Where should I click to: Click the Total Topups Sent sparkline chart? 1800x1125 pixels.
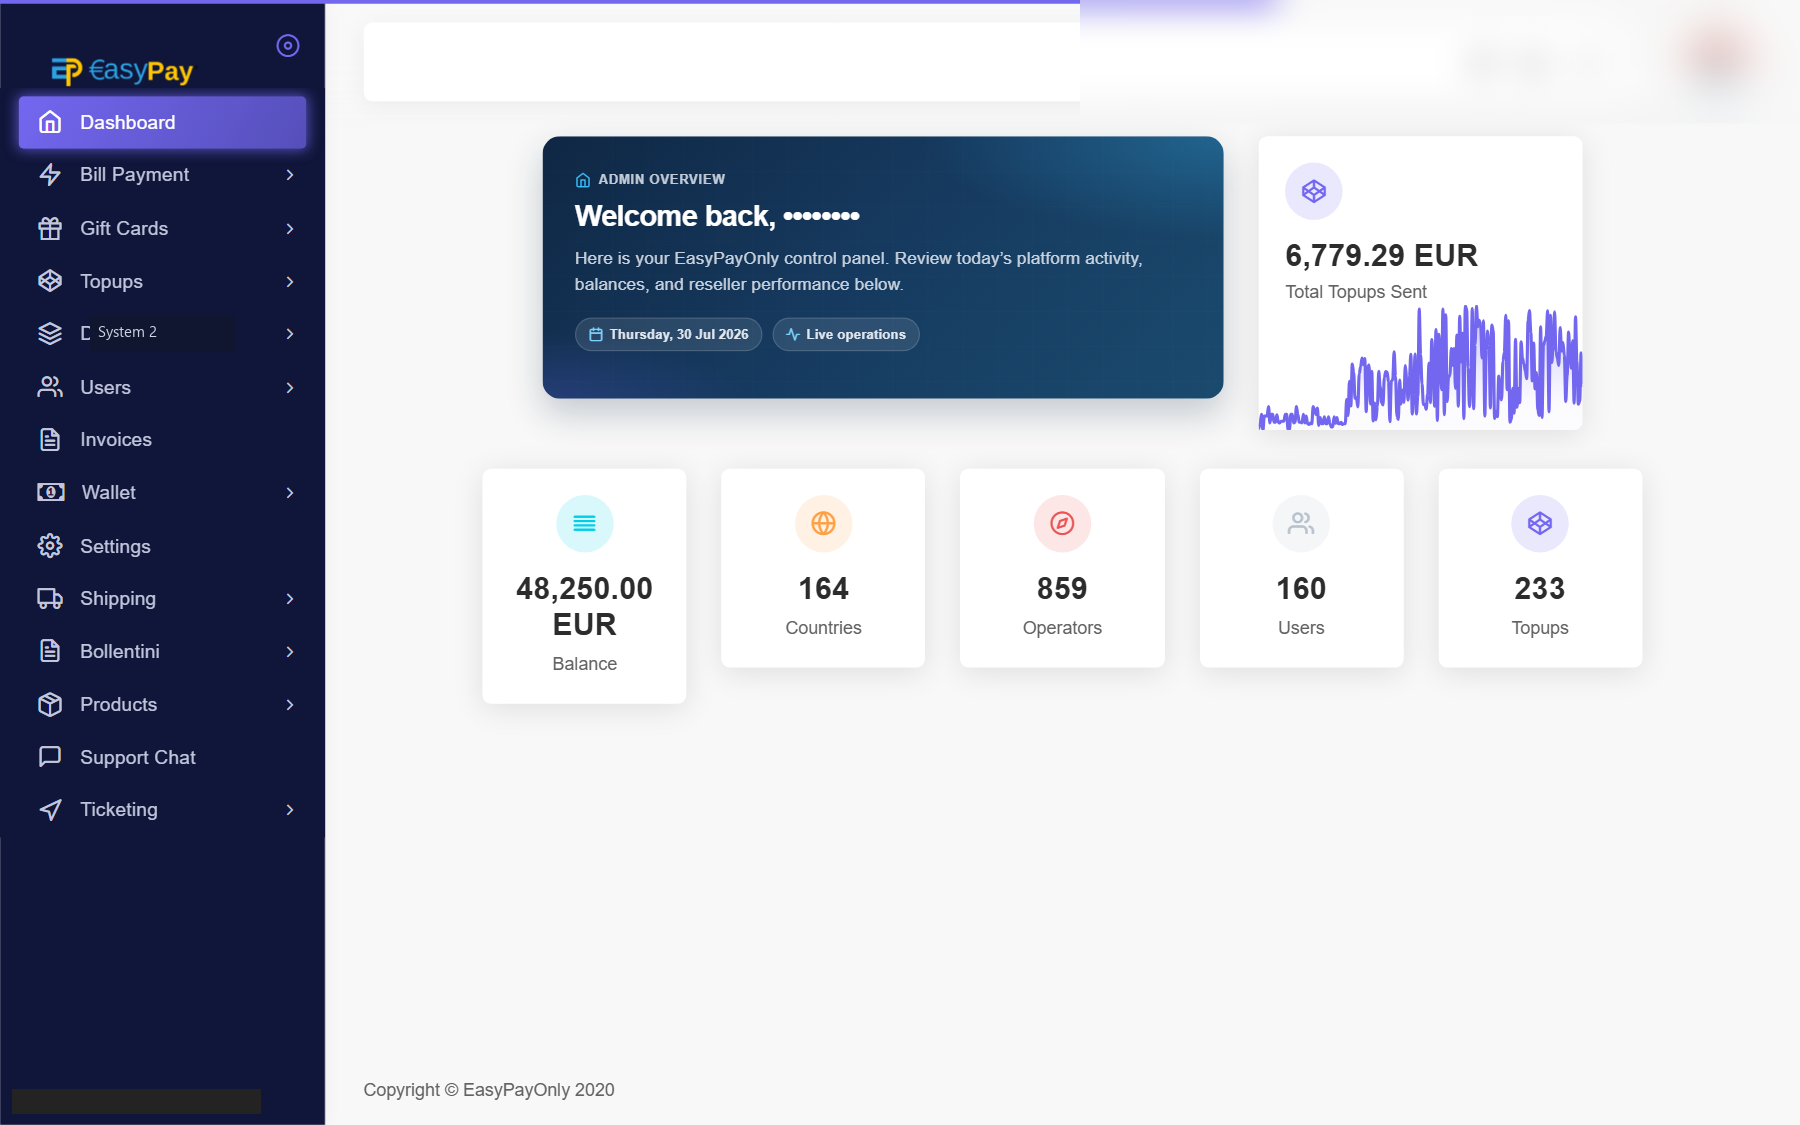tap(1420, 367)
